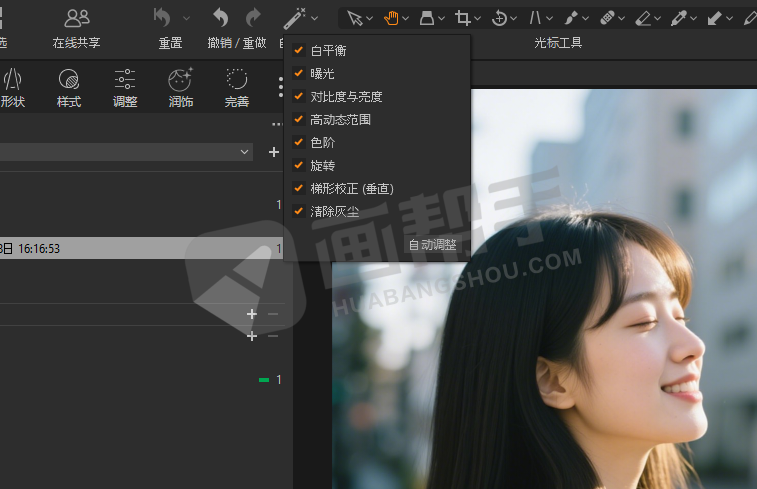Open the 样式 style tool tab
Image resolution: width=757 pixels, height=489 pixels.
pos(69,88)
